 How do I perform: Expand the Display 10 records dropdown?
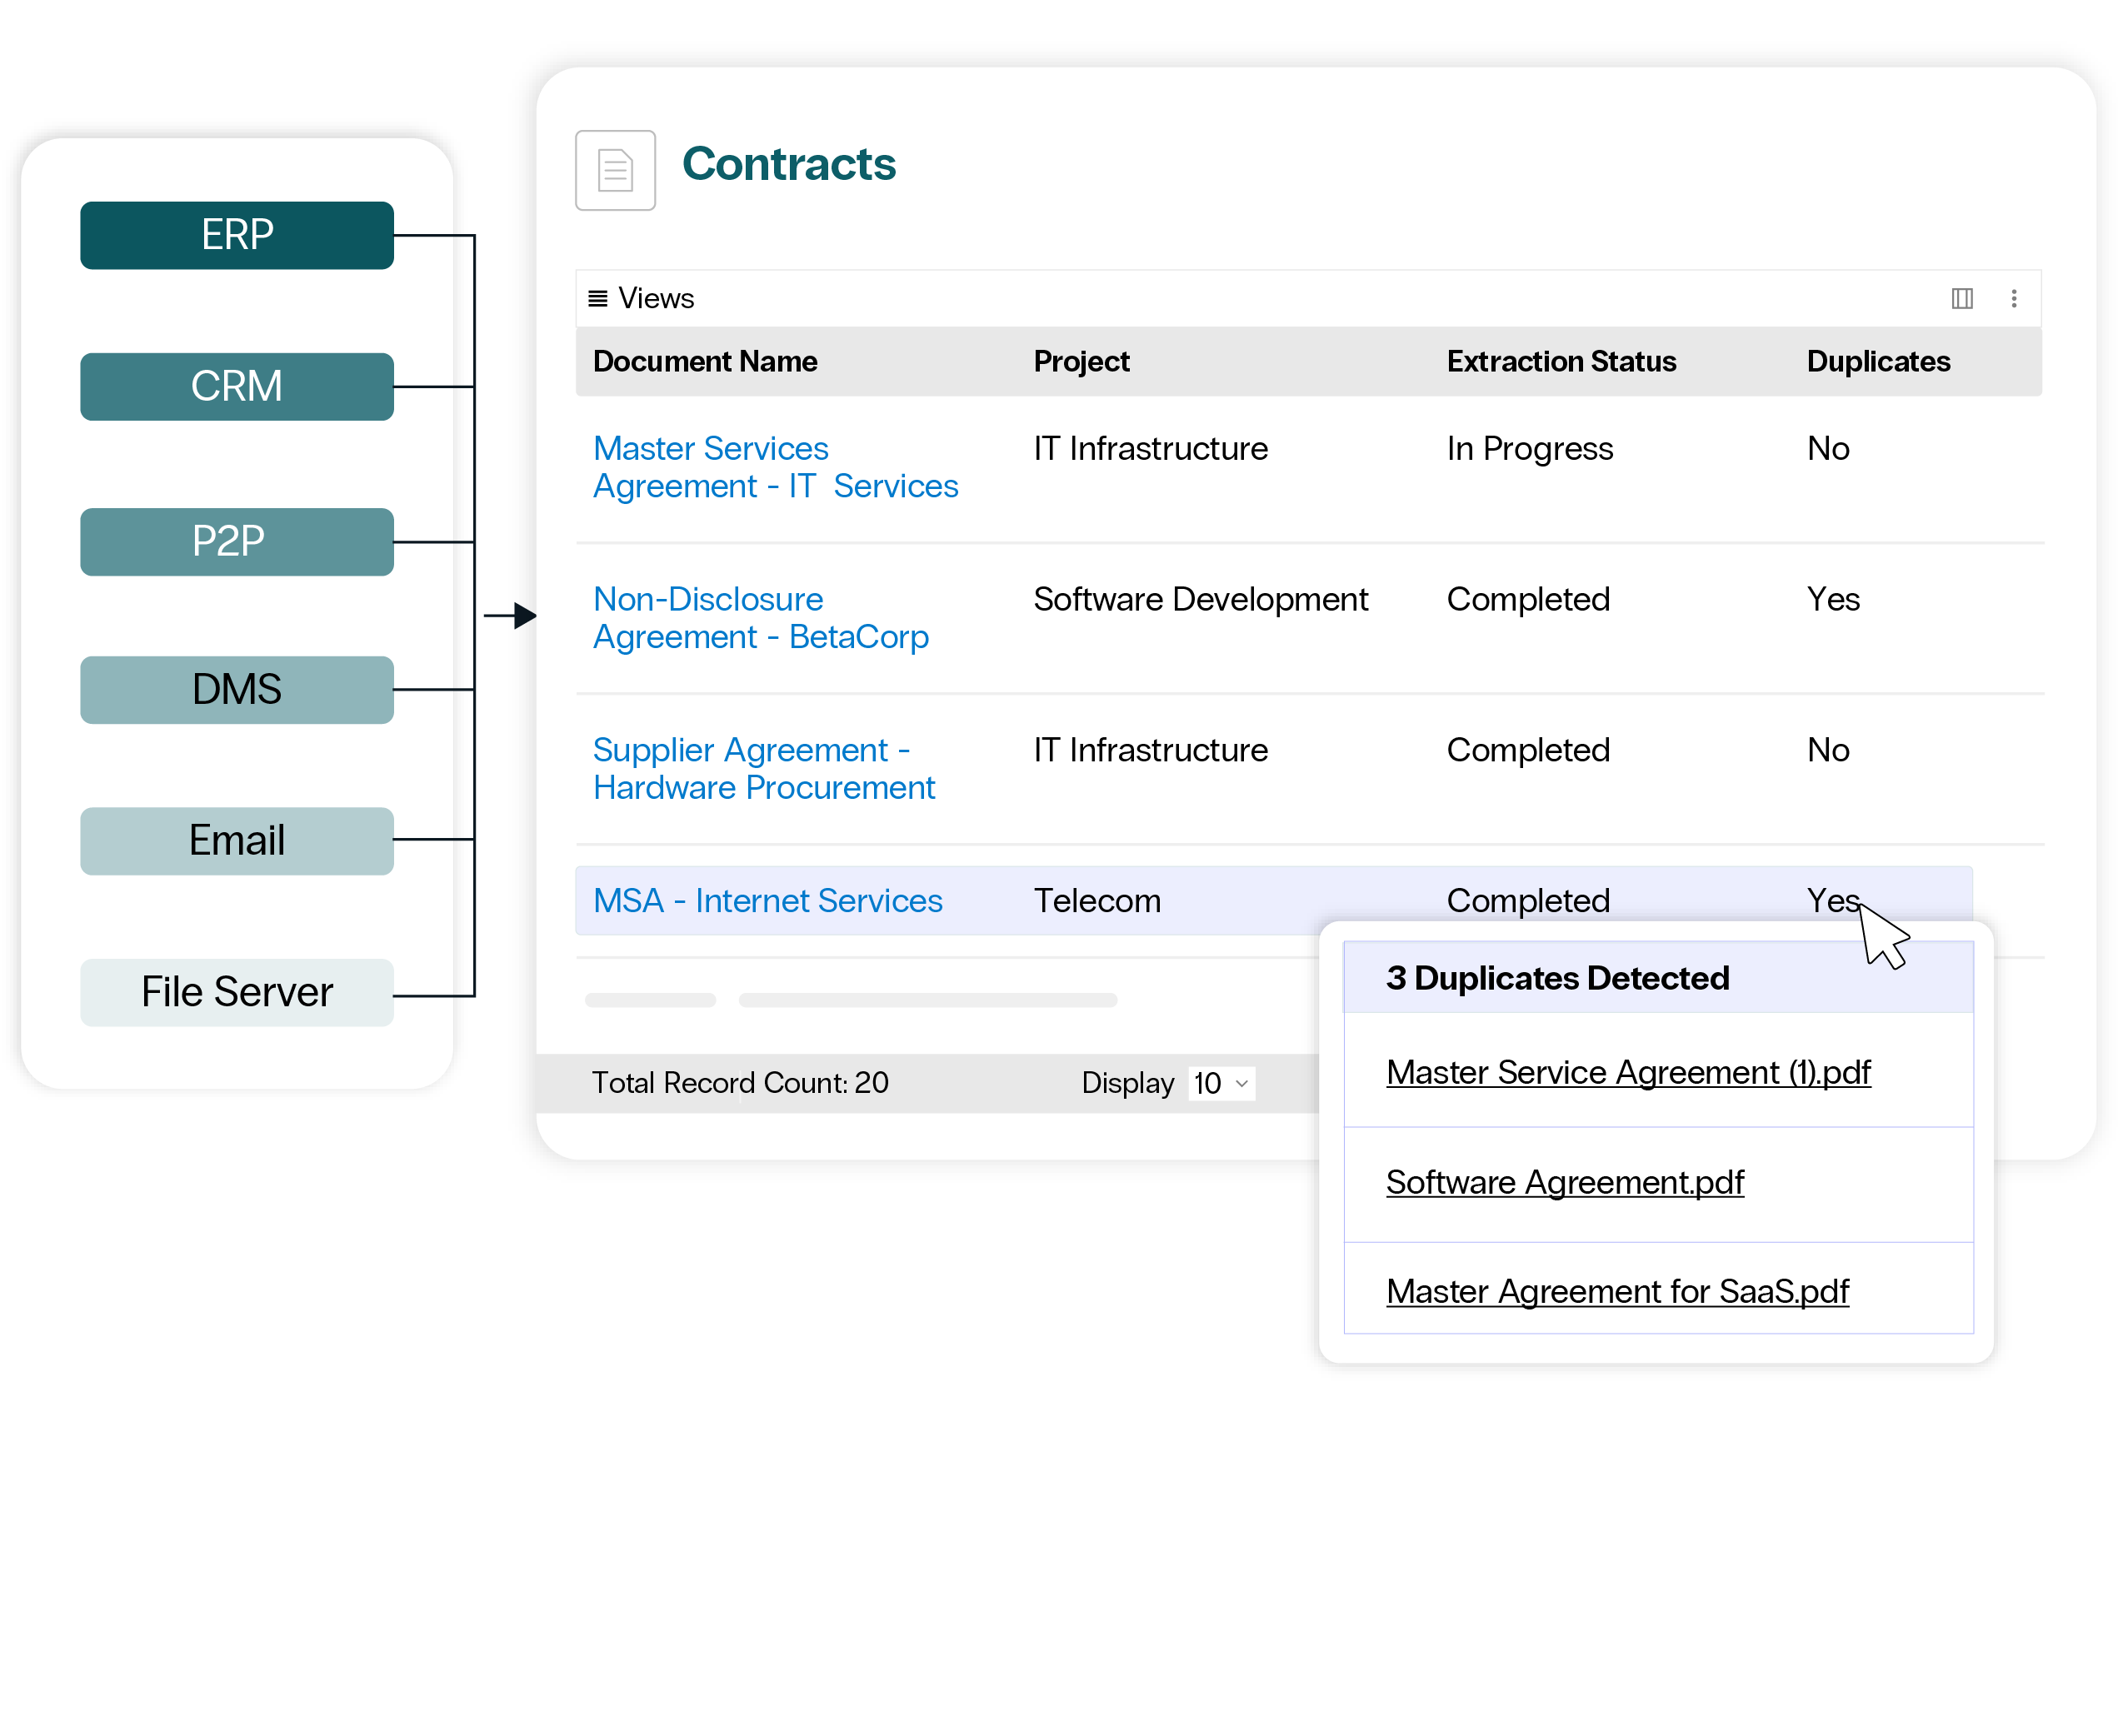click(1221, 1083)
